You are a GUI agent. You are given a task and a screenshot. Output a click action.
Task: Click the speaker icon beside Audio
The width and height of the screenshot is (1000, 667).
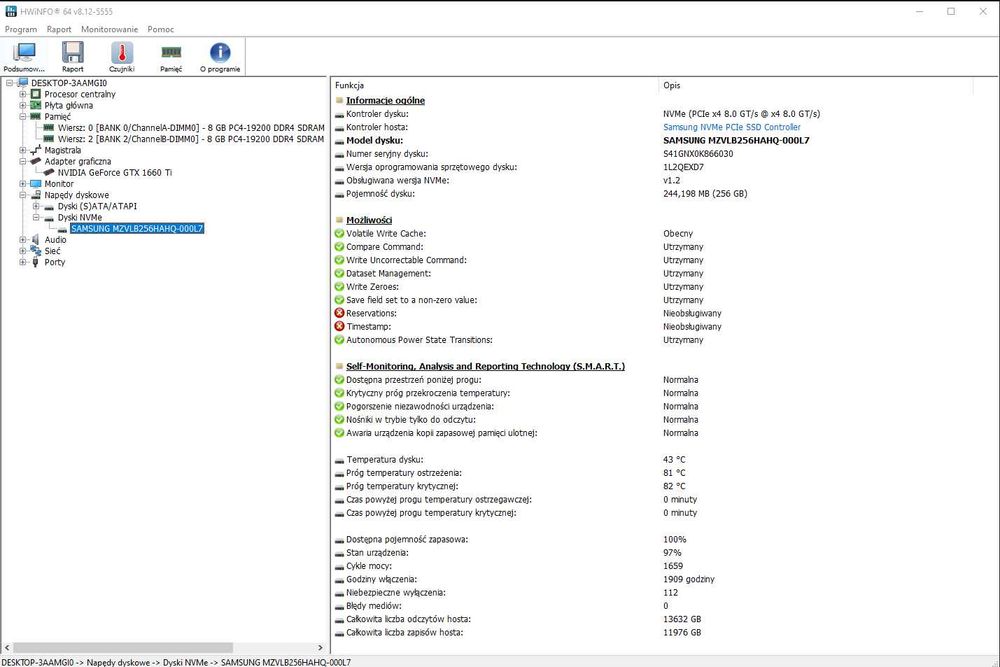36,240
